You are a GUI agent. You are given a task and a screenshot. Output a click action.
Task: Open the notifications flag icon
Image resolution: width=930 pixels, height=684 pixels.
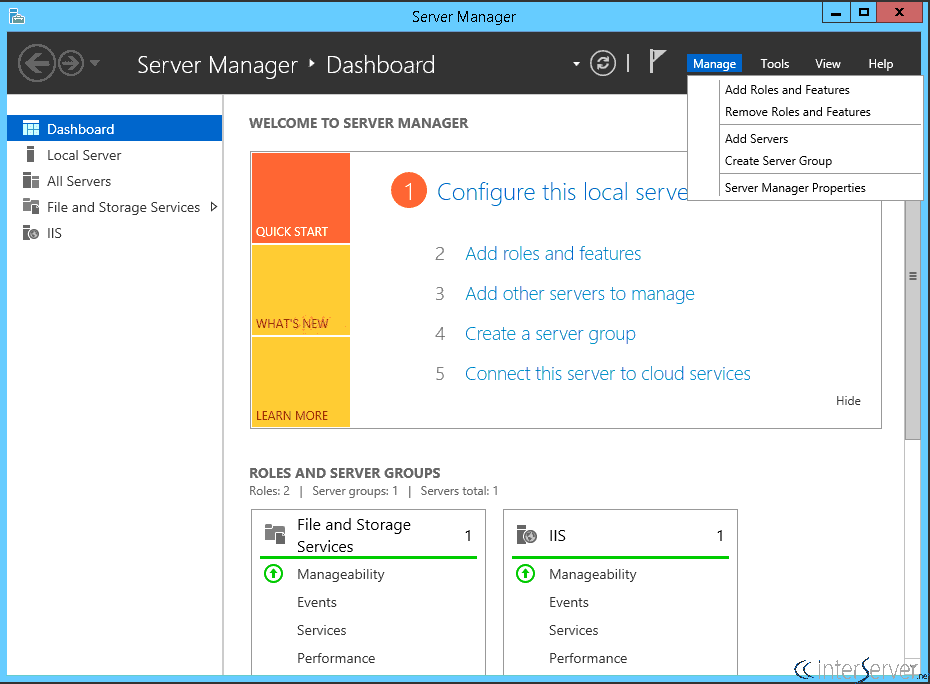[657, 61]
